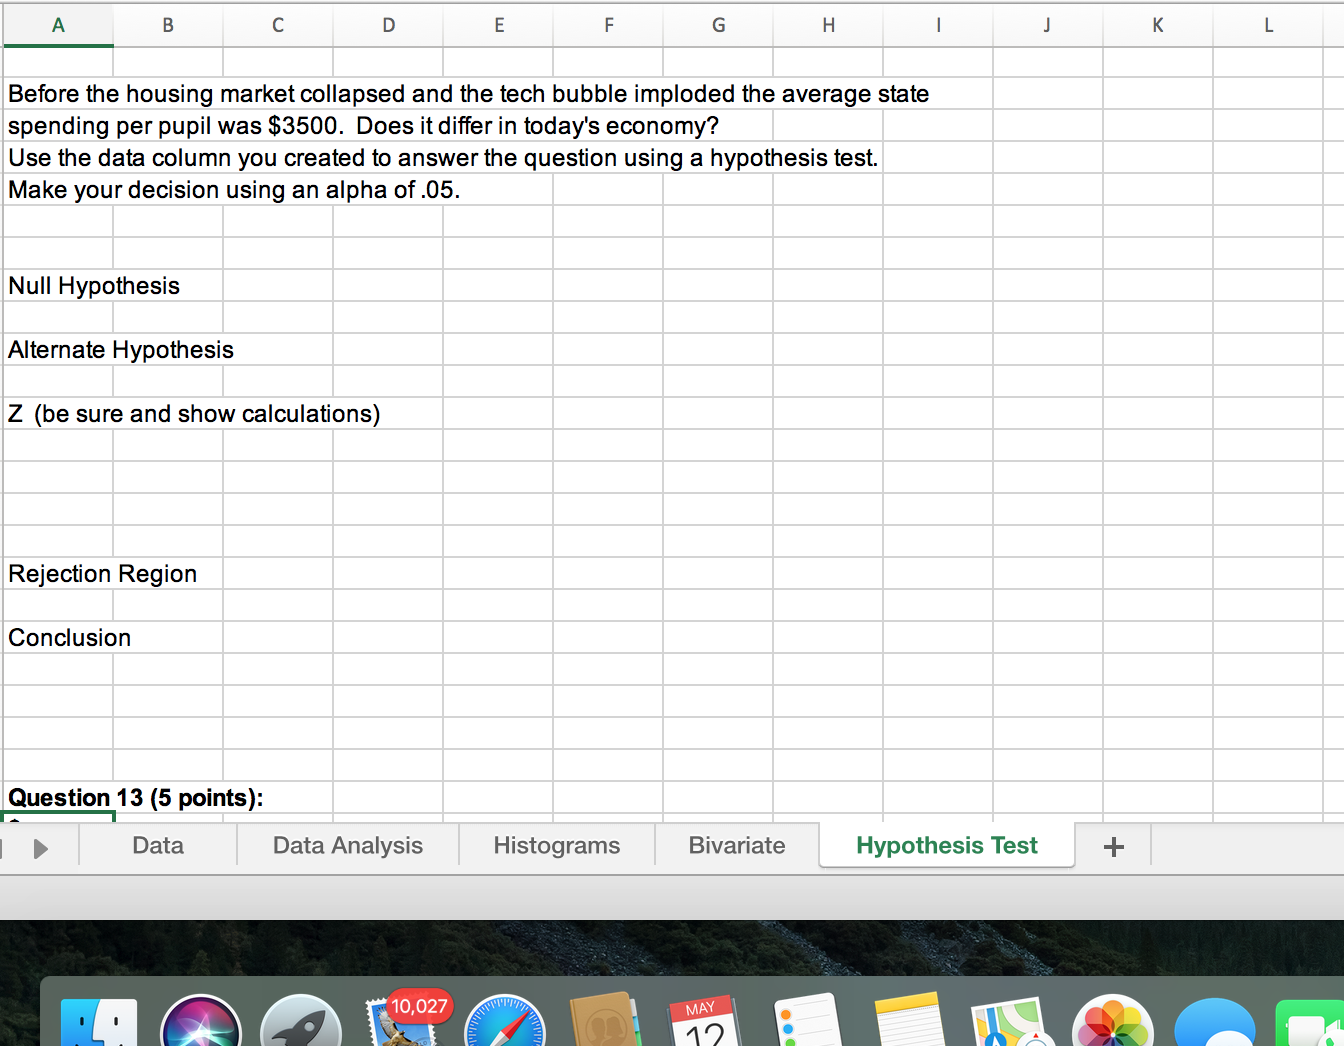Click the sheet tab scroll right arrow
Screen dimensions: 1344x1046
41,848
